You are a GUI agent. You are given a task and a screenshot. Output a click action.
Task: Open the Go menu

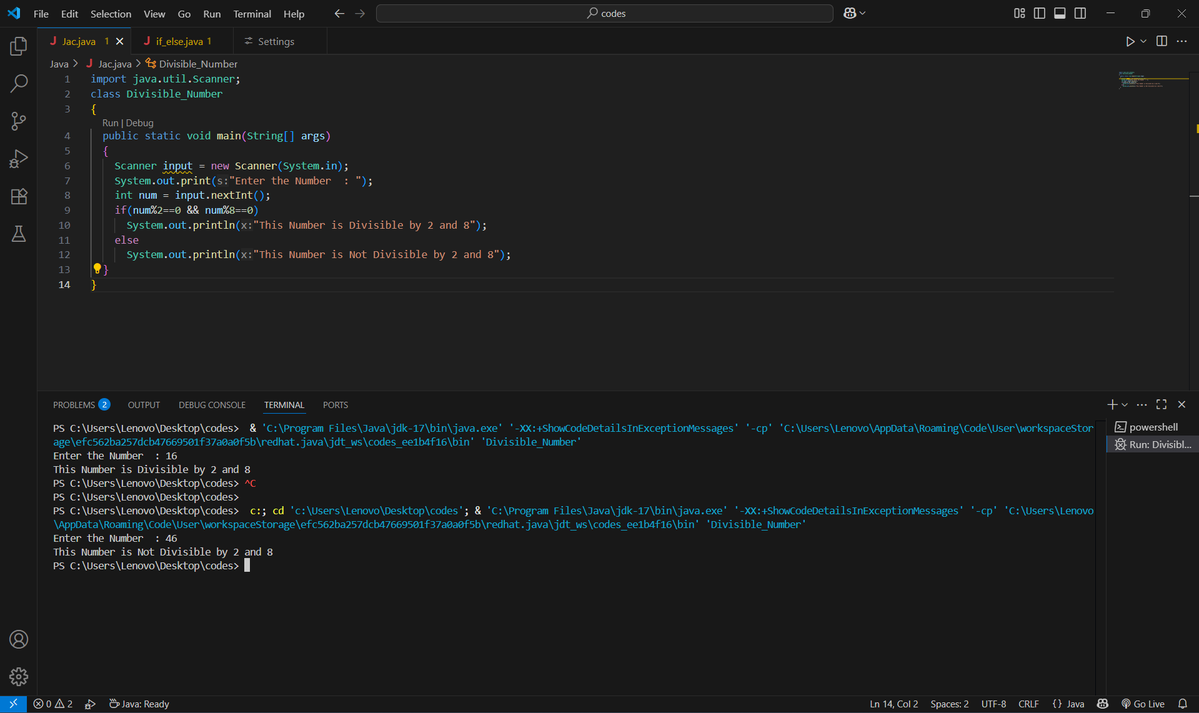pos(184,14)
